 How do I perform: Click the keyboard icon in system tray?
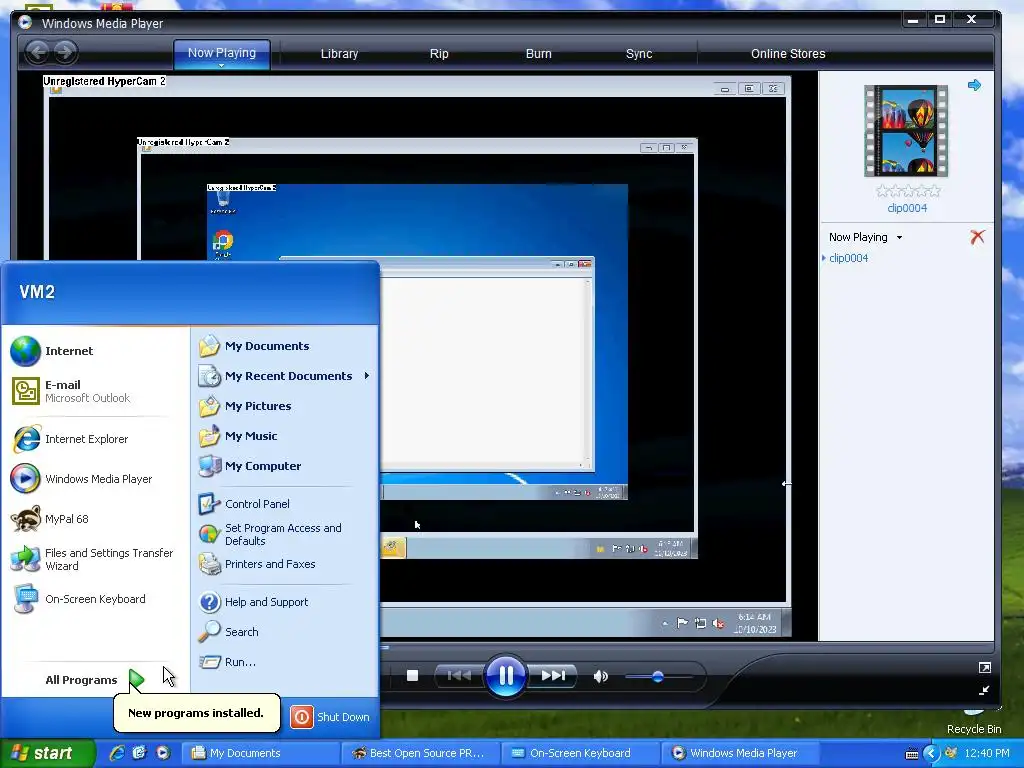coord(912,754)
